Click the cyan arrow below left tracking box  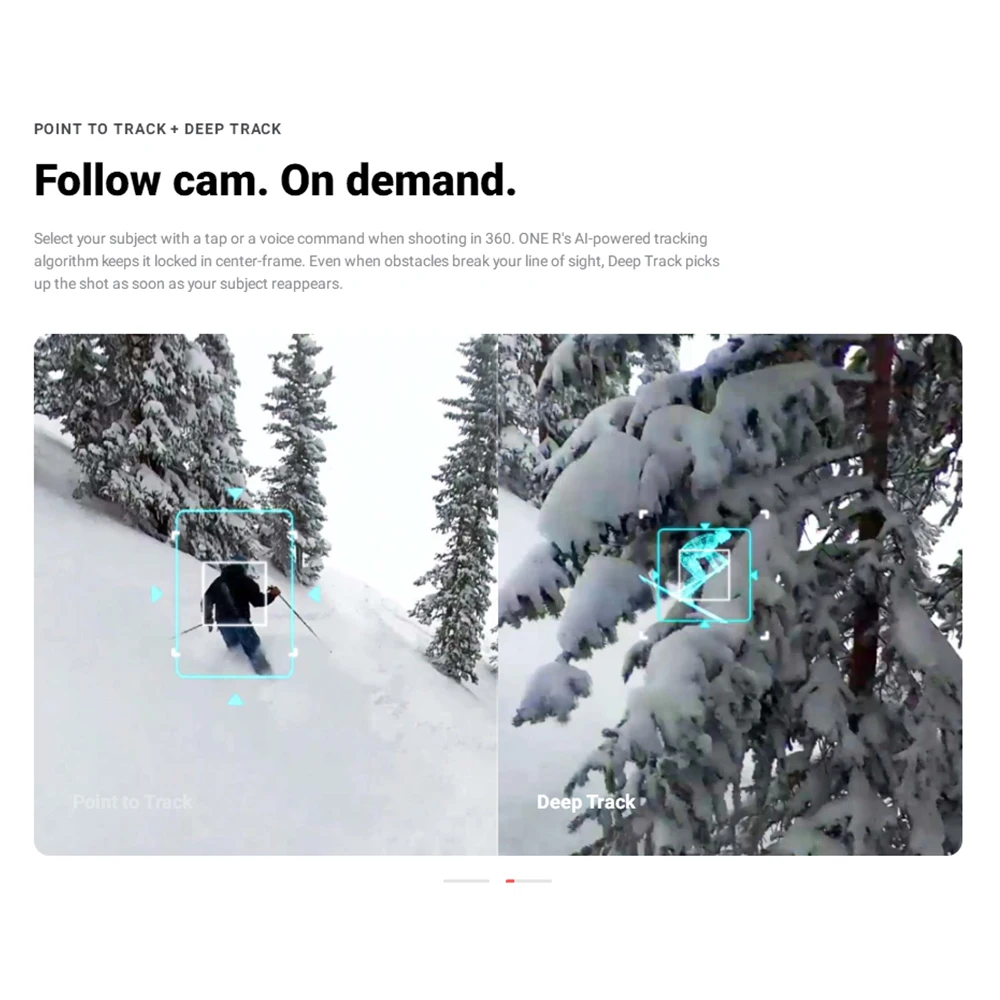coord(235,700)
